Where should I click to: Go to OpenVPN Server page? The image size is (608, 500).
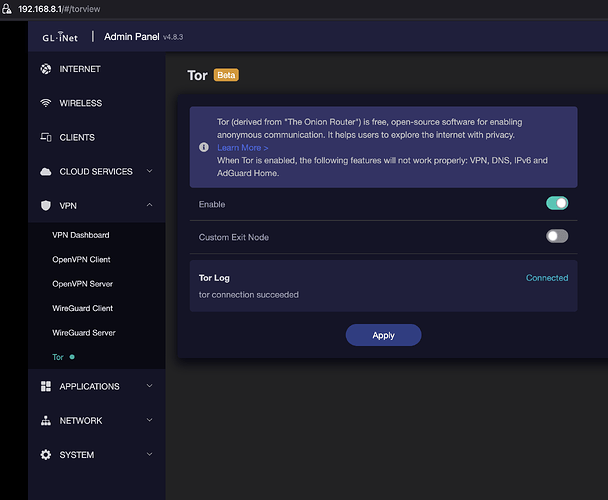[83, 284]
